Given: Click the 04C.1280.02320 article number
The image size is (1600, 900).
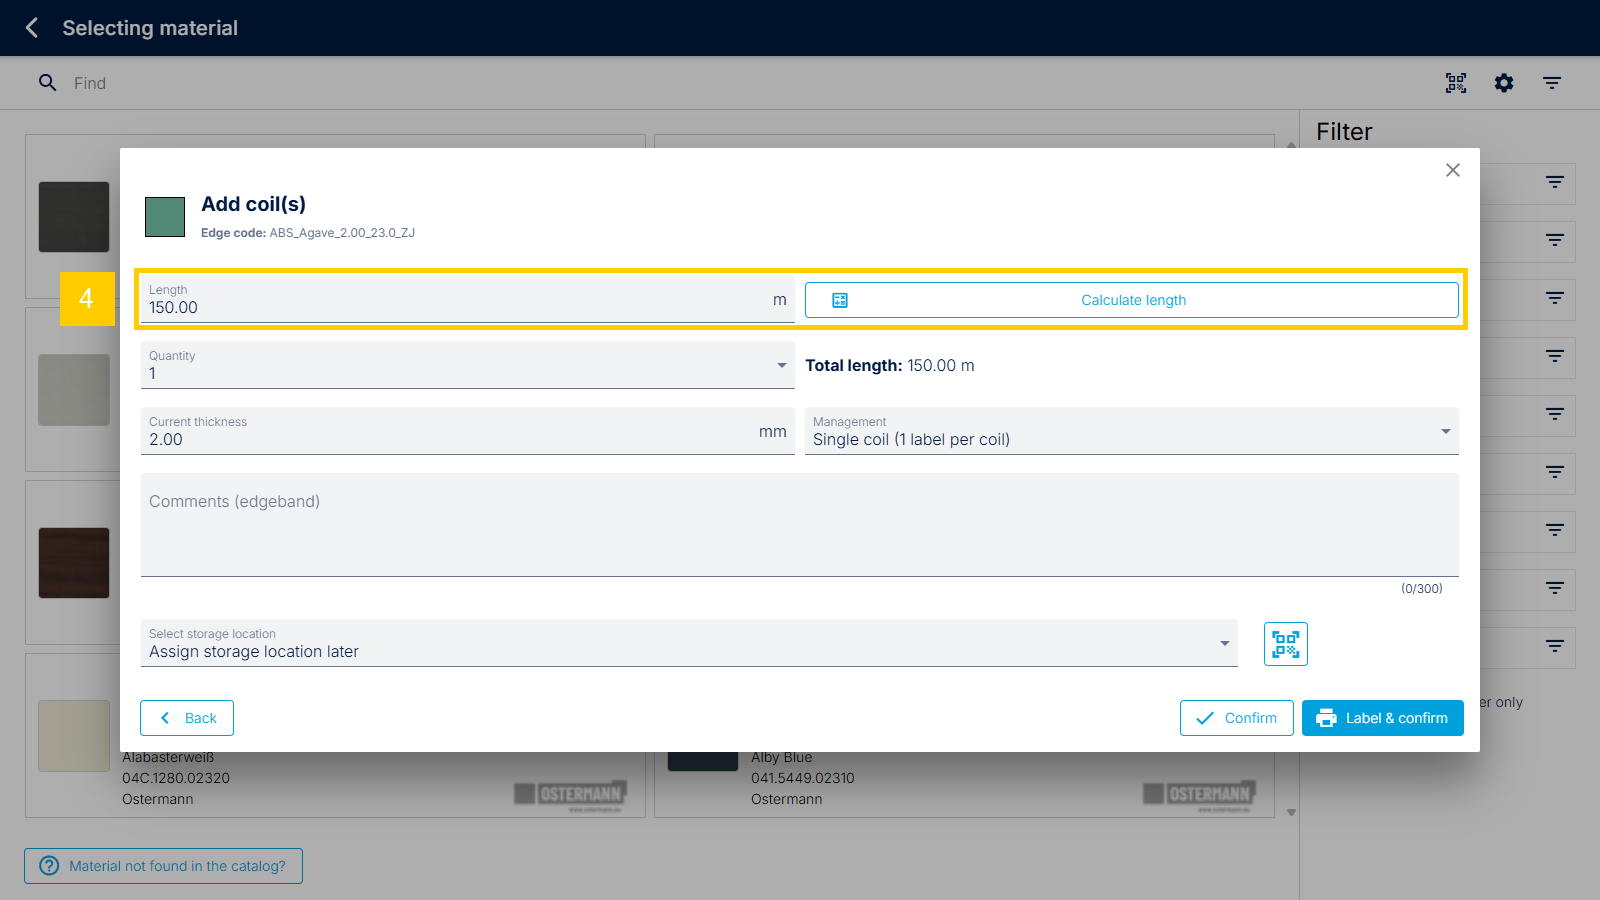Looking at the screenshot, I should click(x=176, y=778).
